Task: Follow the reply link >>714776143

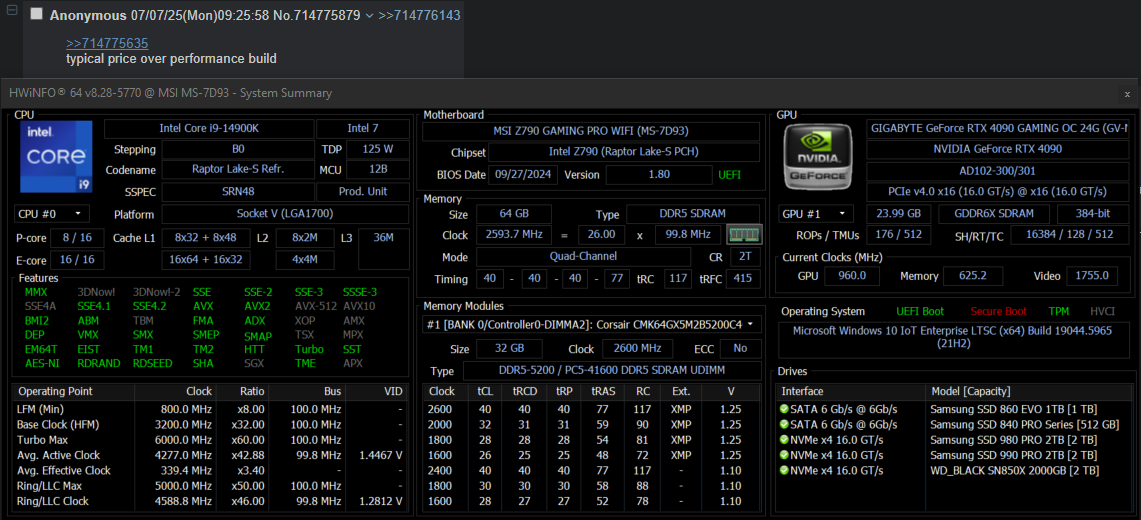Action: click(419, 15)
